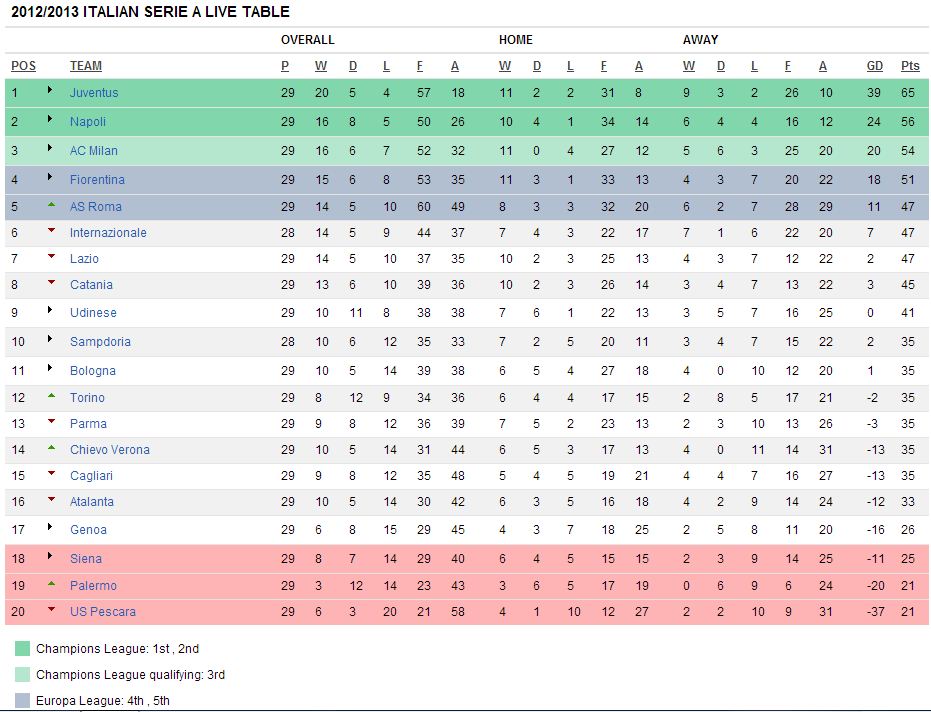The height and width of the screenshot is (712, 931).
Task: Click the red down arrow beside US Pescara
Action: point(50,610)
